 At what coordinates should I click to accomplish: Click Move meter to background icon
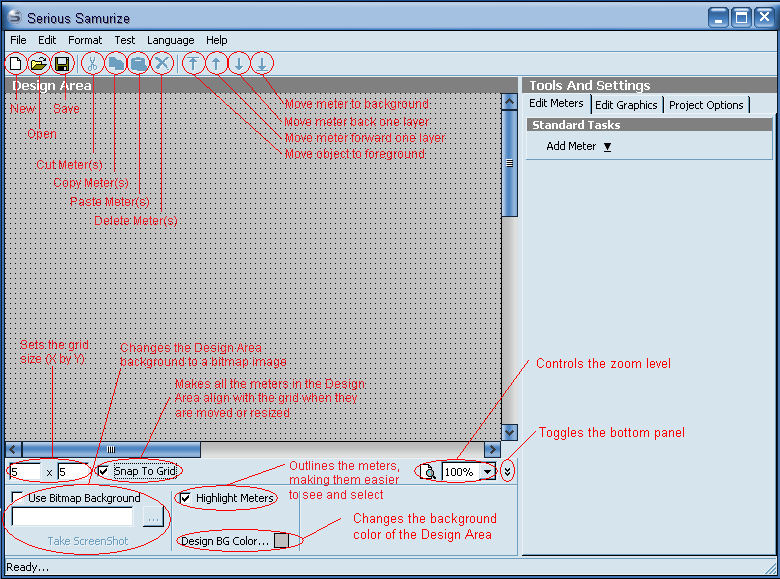click(x=262, y=64)
